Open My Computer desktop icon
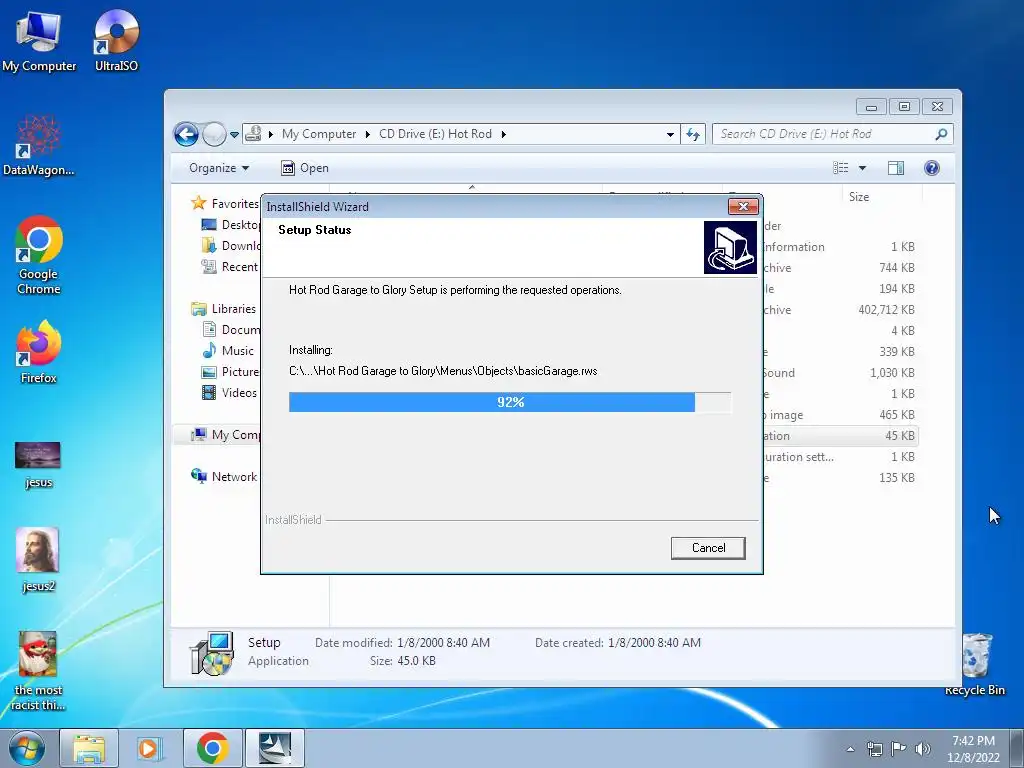This screenshot has width=1024, height=768. point(39,40)
